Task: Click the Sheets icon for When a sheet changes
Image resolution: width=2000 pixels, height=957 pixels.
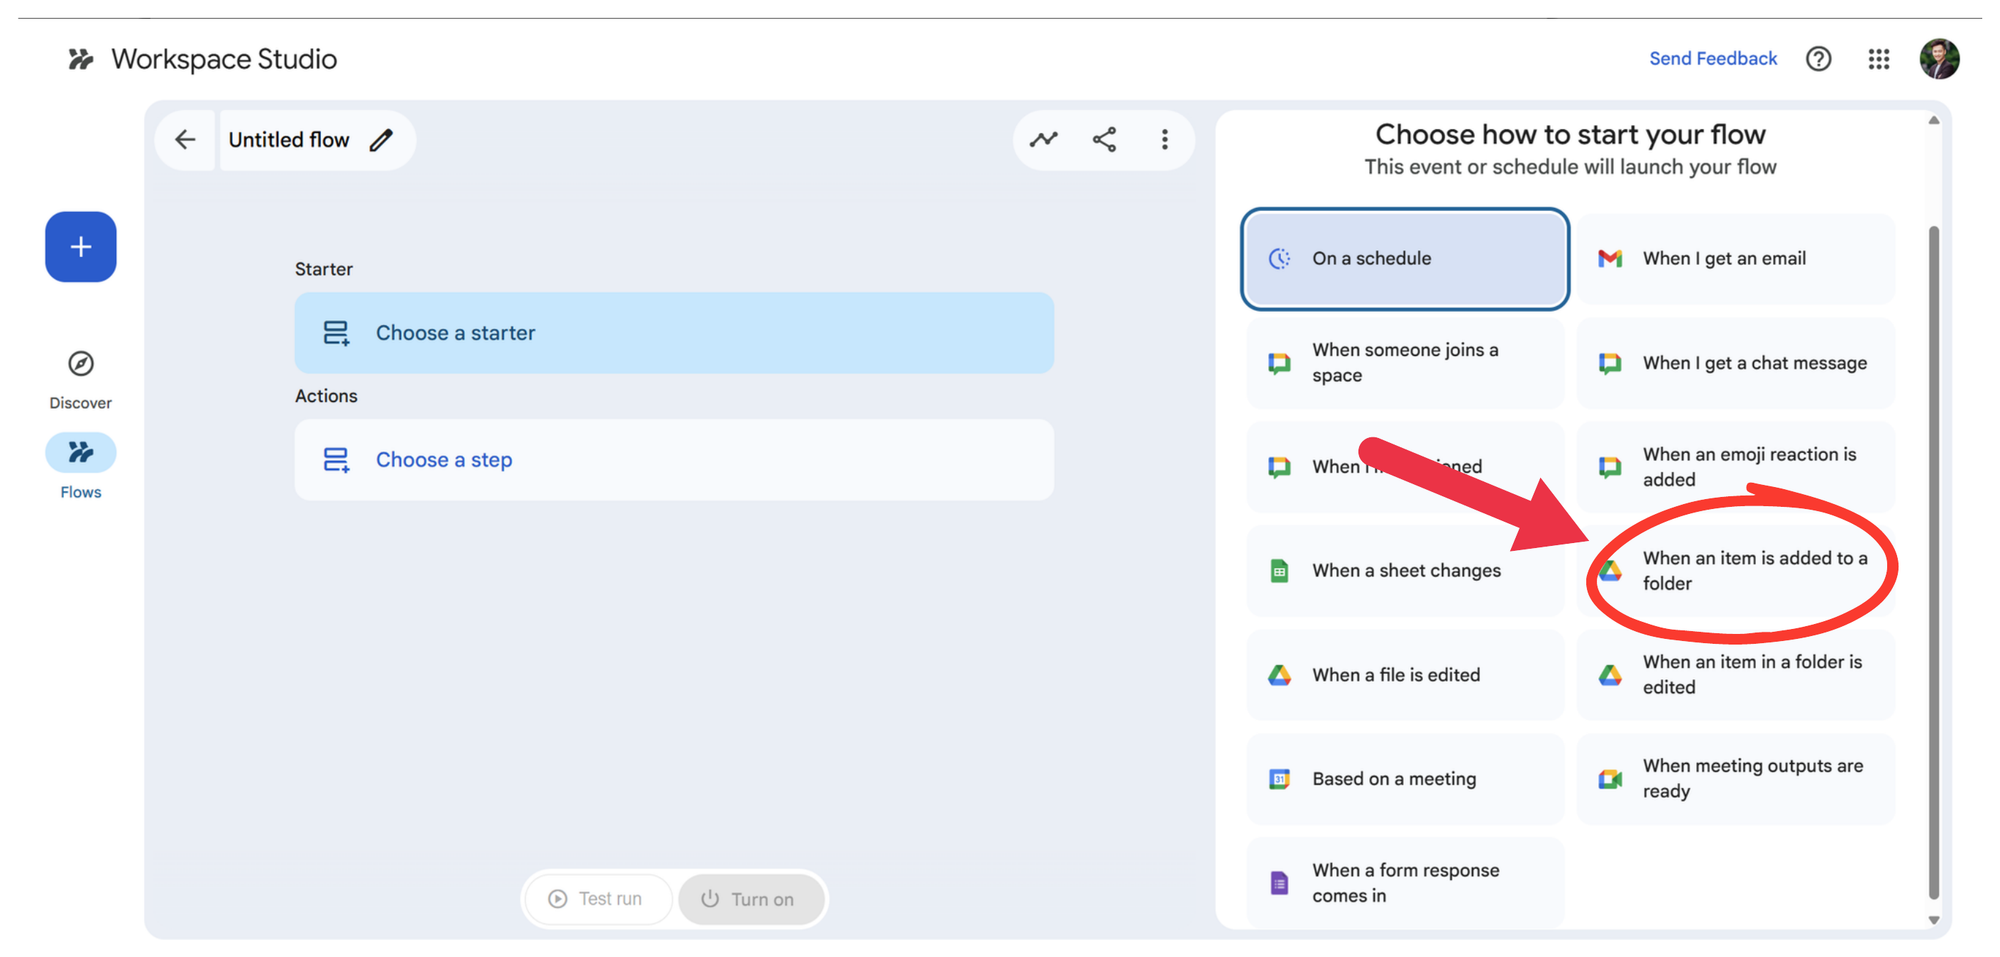Action: pyautogui.click(x=1279, y=571)
